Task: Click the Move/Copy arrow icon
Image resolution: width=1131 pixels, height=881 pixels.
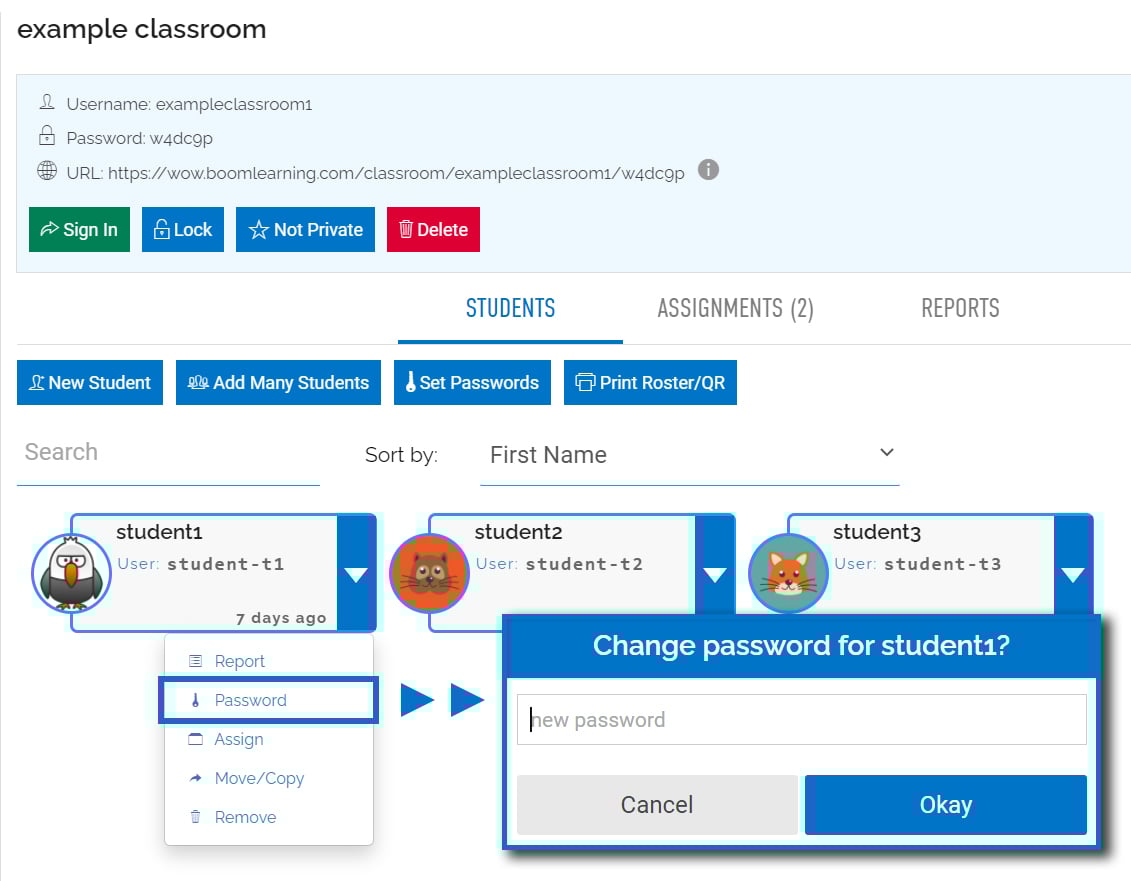Action: (196, 778)
